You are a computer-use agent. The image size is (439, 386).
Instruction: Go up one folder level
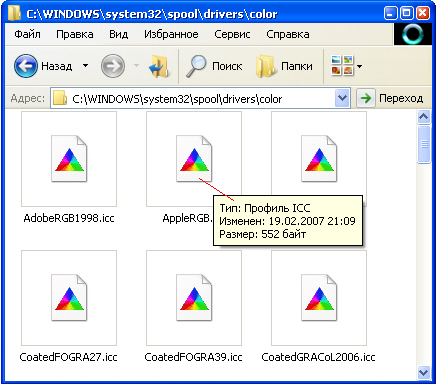point(159,67)
